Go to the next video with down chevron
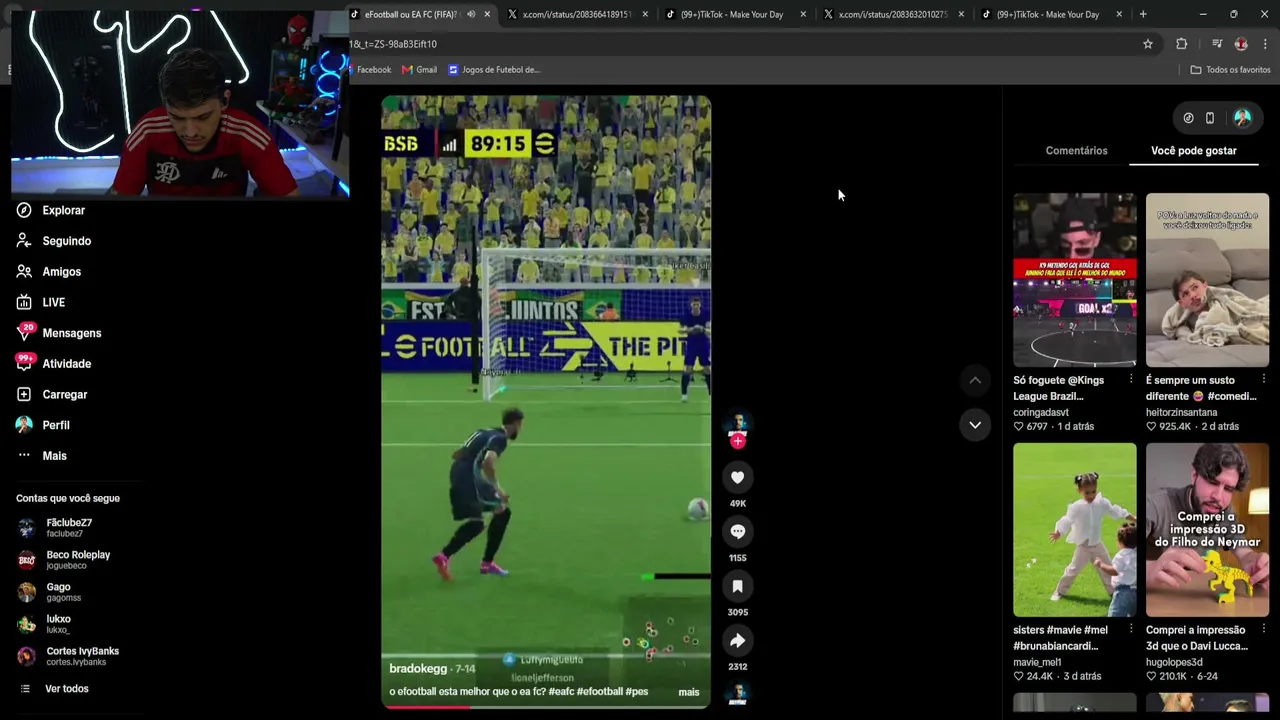1280x720 pixels. pyautogui.click(x=975, y=425)
